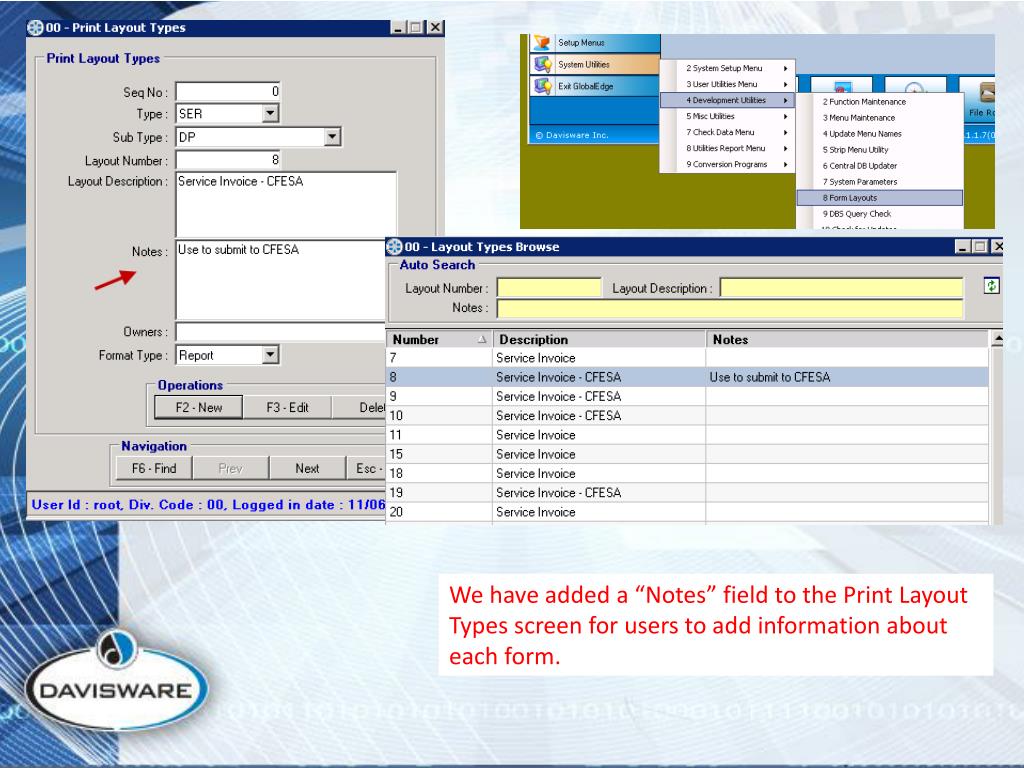Select row 20 Service Invoice
The height and width of the screenshot is (768, 1024).
pyautogui.click(x=687, y=512)
